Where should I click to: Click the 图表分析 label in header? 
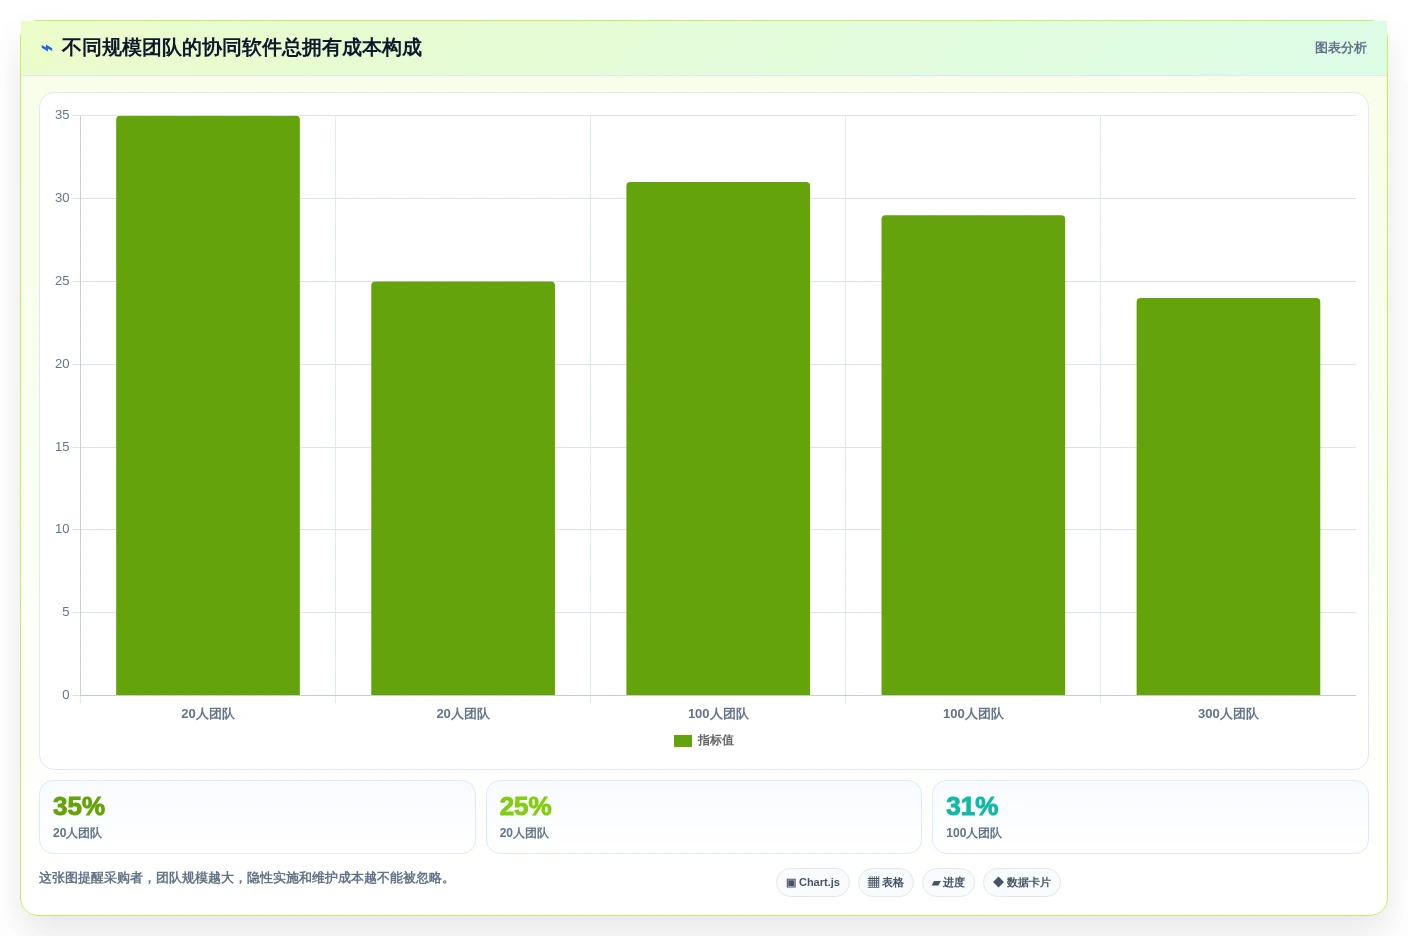coord(1340,48)
